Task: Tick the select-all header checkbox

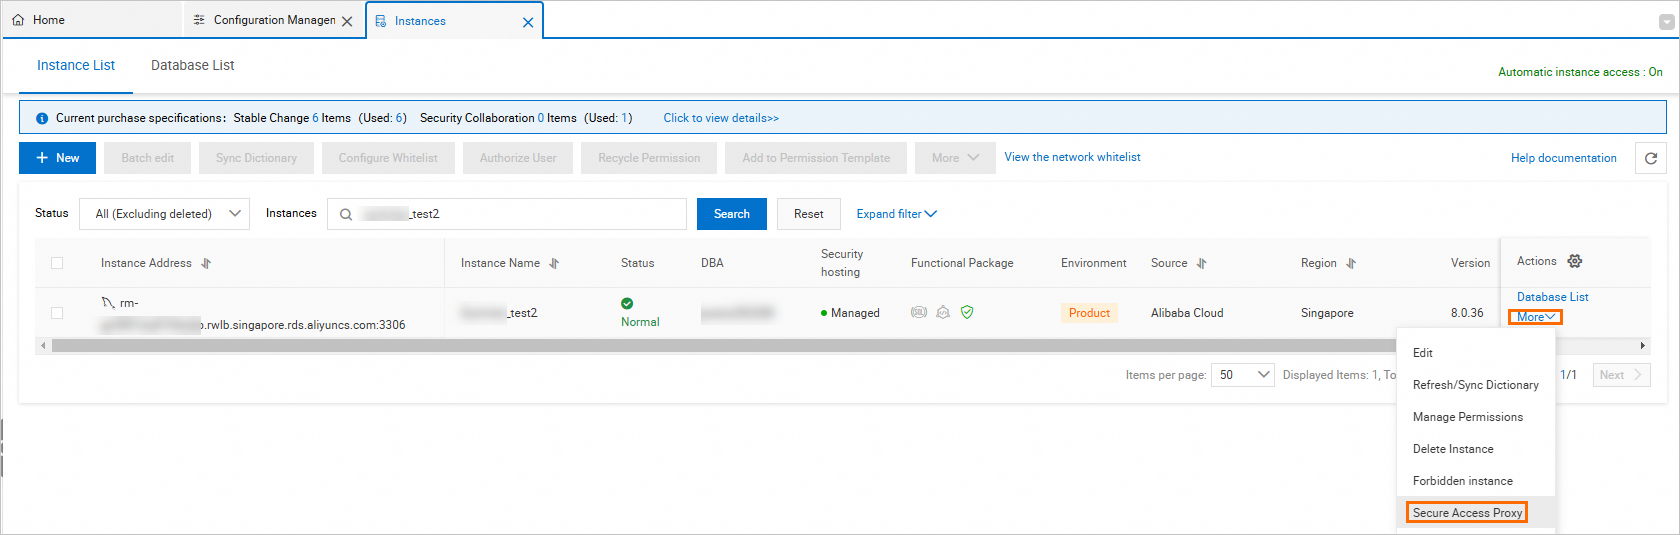Action: click(x=57, y=263)
